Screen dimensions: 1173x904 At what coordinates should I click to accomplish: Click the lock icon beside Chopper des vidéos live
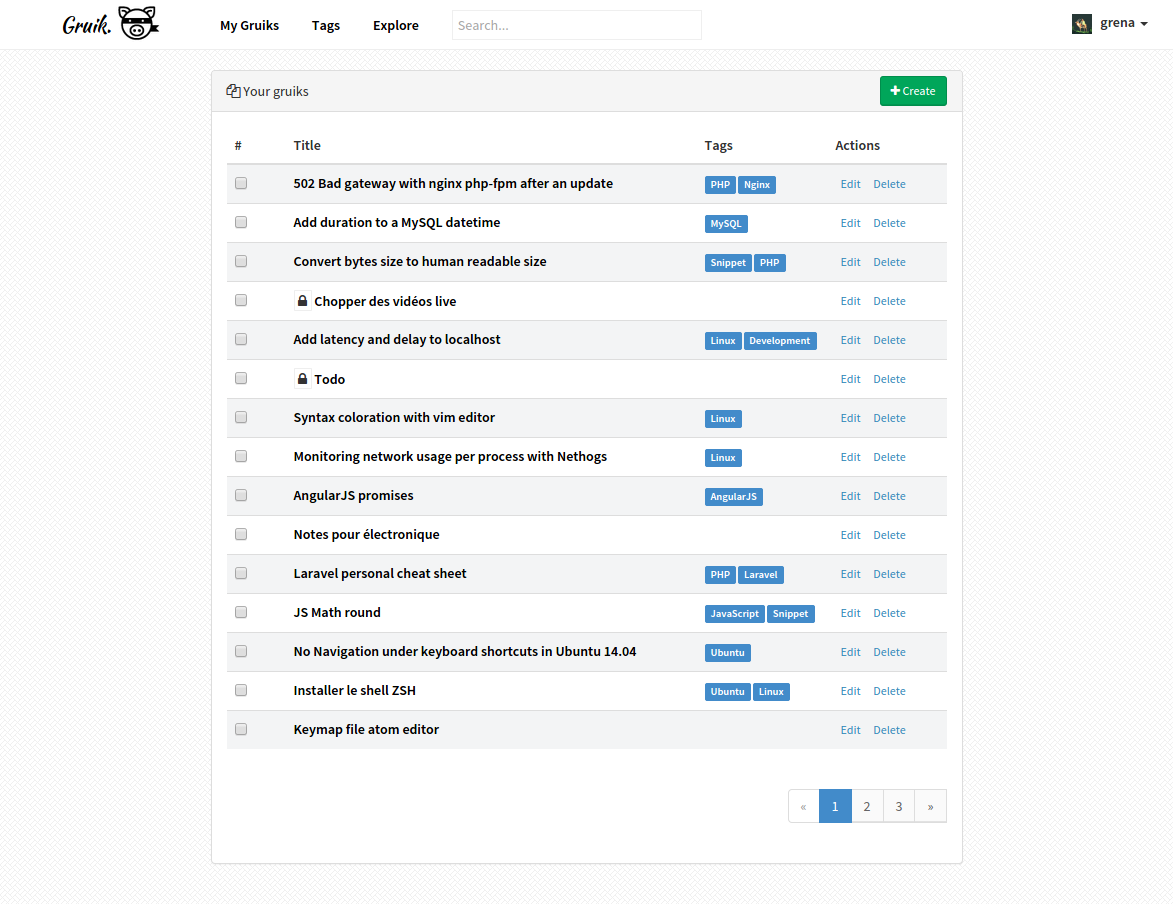coord(302,301)
